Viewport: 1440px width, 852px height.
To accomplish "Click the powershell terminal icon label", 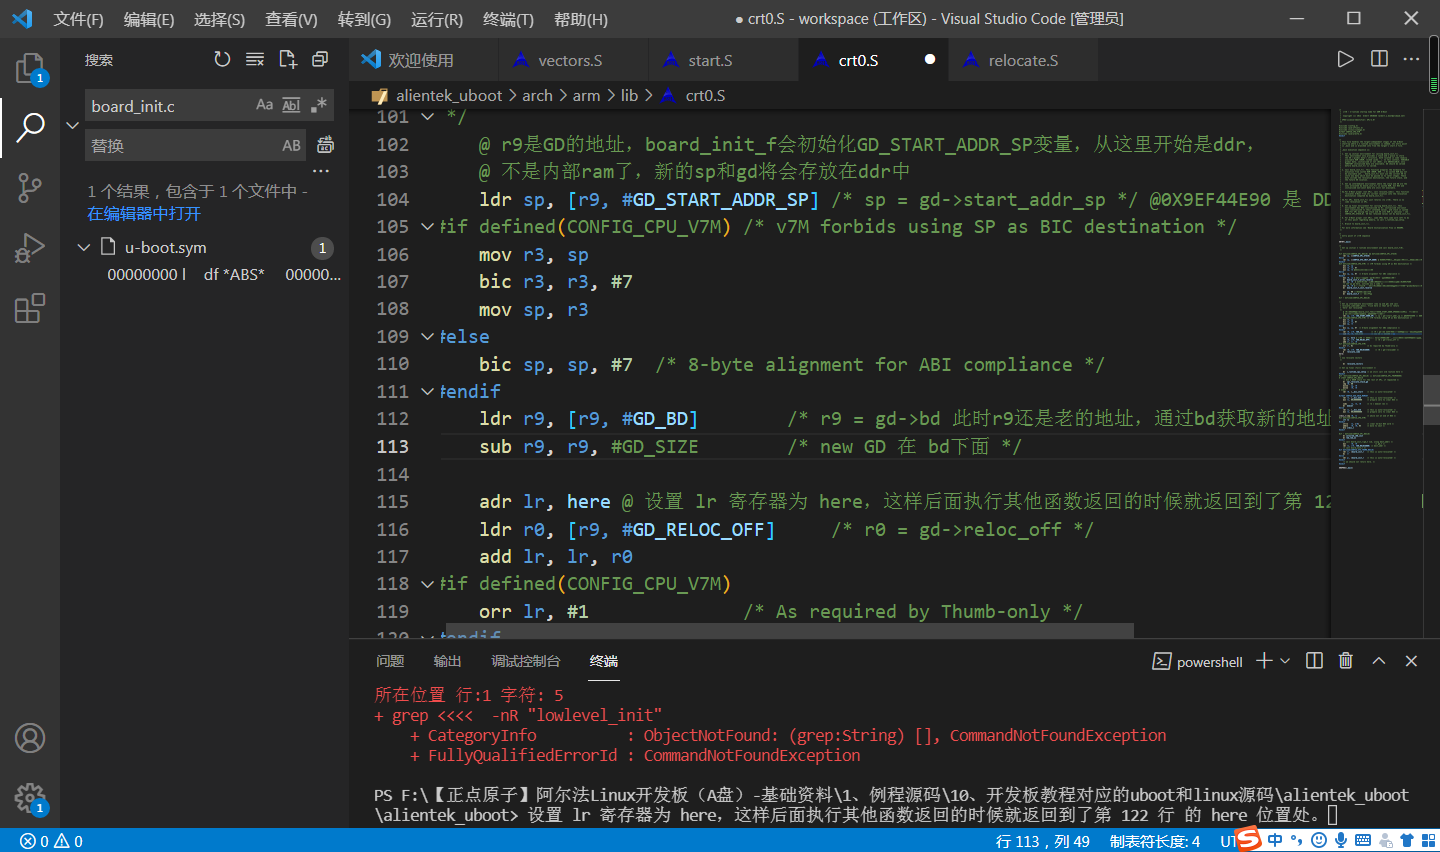I will click(1198, 662).
